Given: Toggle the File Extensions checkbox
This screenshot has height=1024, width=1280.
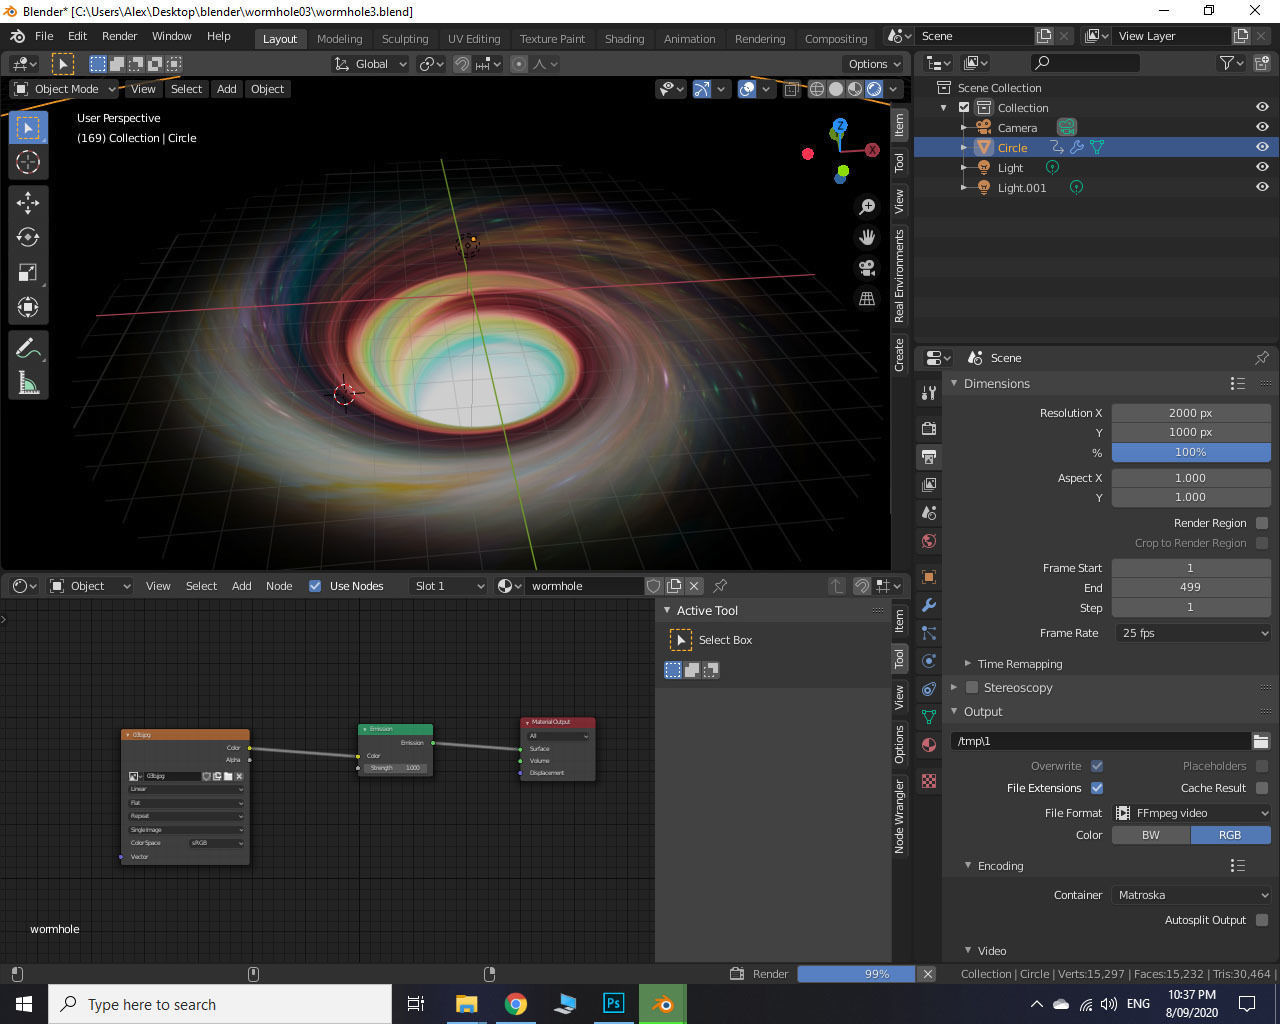Looking at the screenshot, I should 1097,788.
